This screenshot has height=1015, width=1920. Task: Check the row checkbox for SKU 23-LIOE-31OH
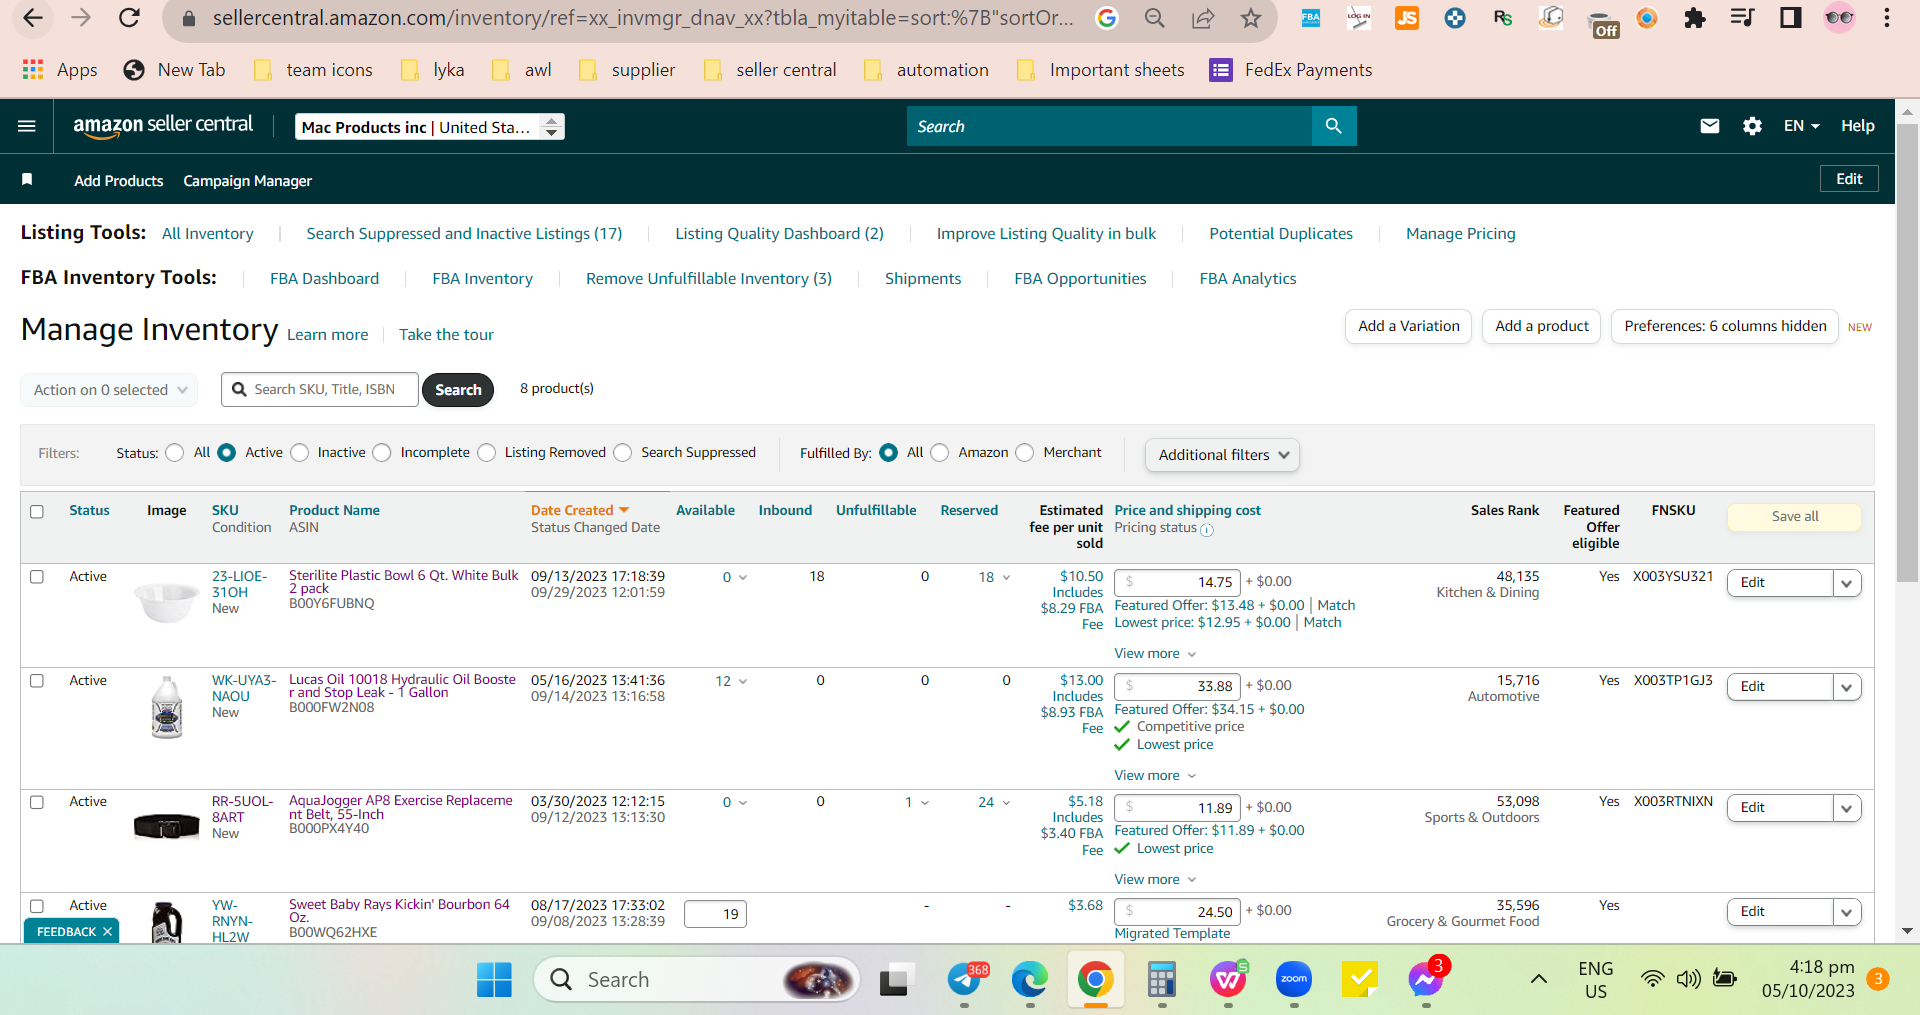(37, 577)
